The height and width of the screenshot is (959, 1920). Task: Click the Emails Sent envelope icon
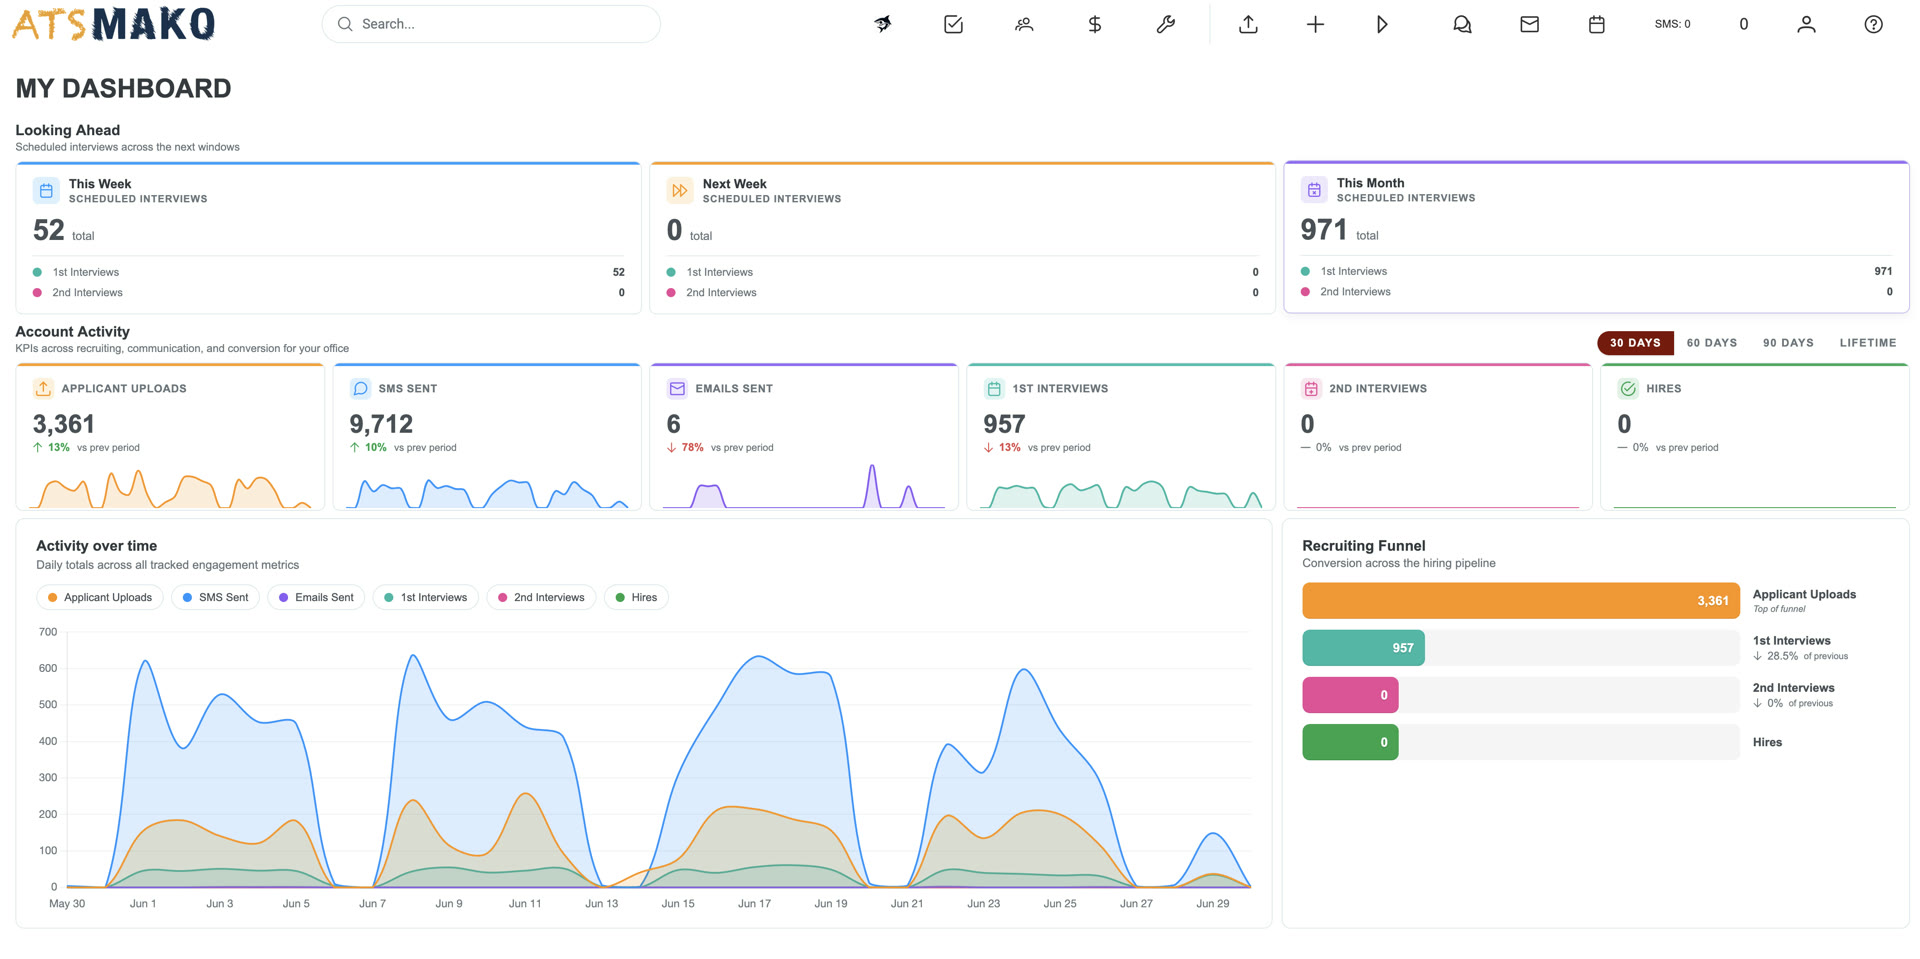pos(677,388)
